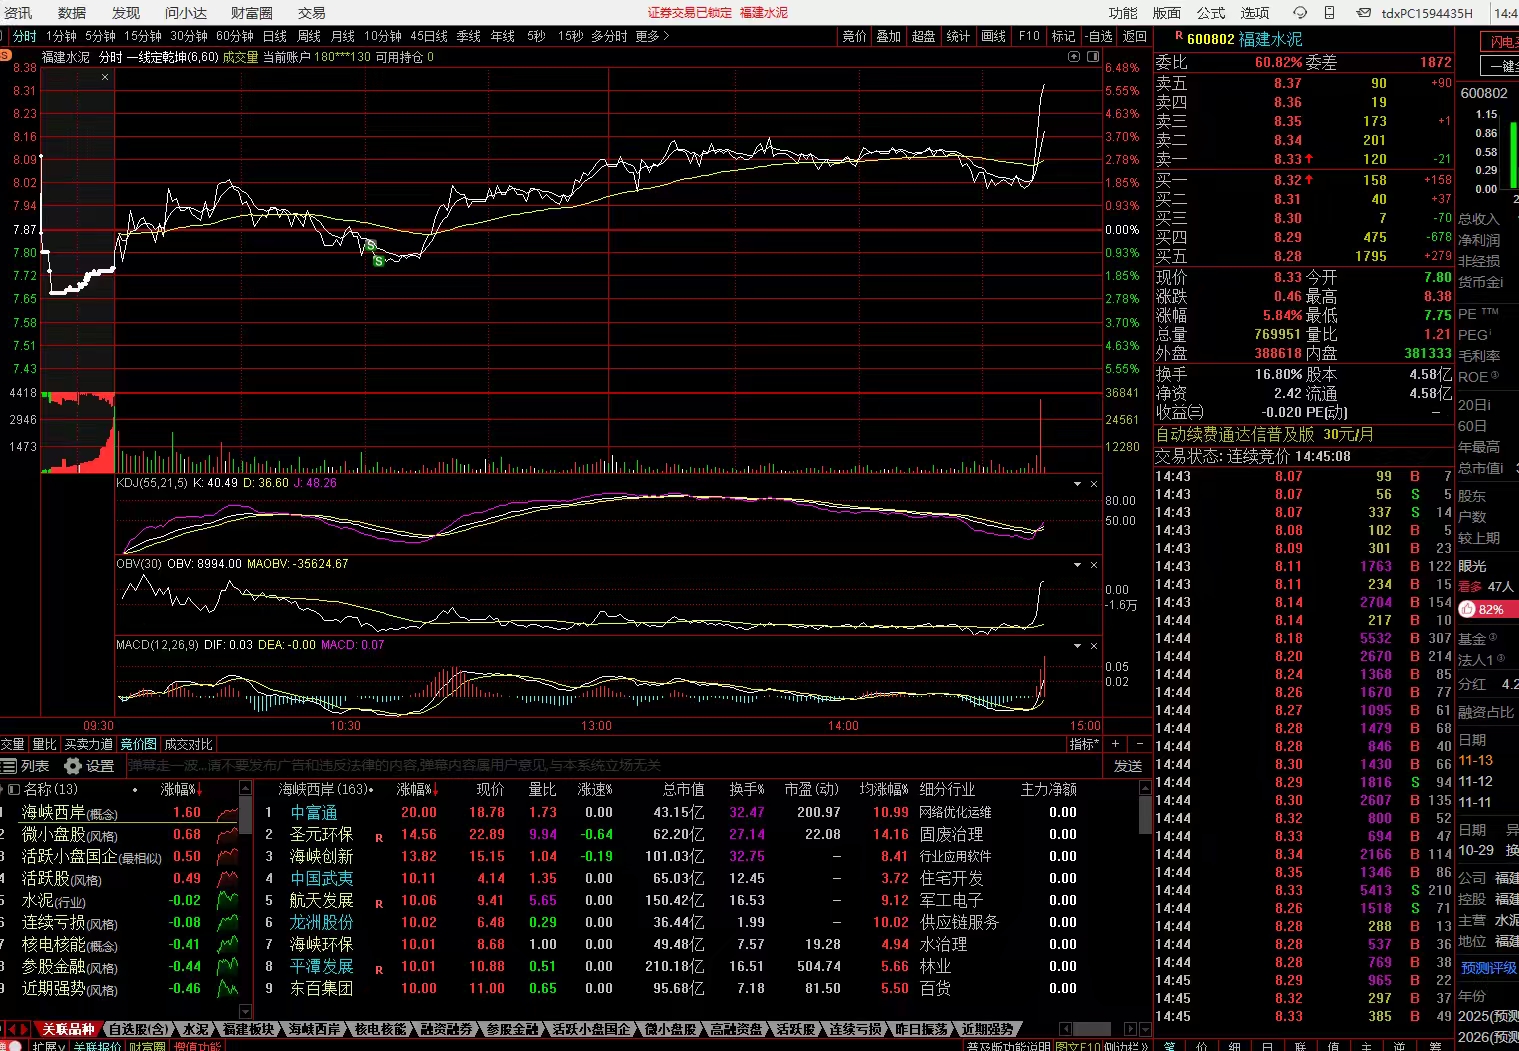Open KDJ indicator dropdown arrow
The image size is (1519, 1051).
coord(1078,484)
